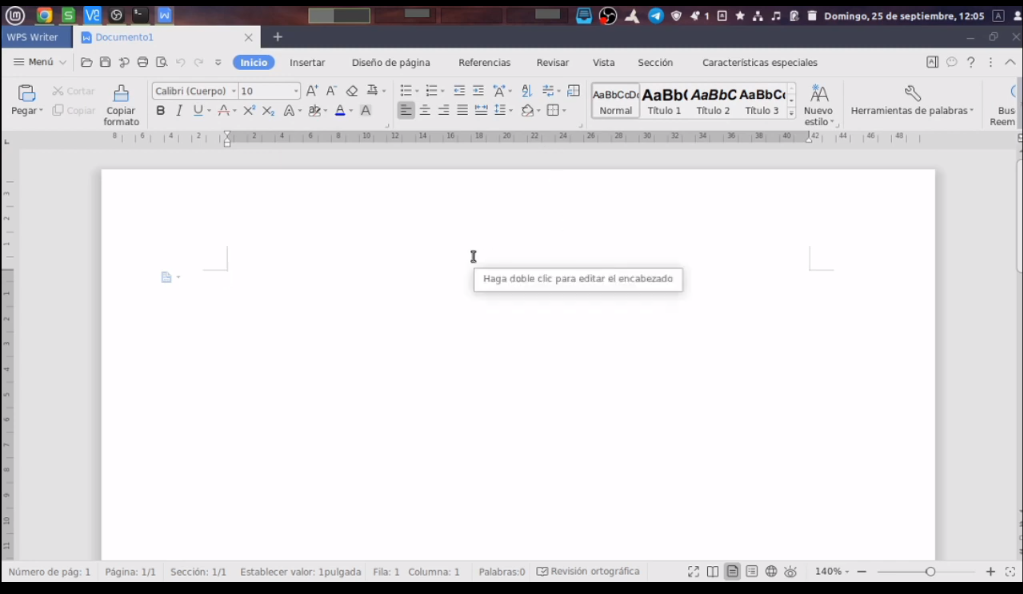1023x594 pixels.
Task: Increase paragraph indent
Action: click(478, 91)
